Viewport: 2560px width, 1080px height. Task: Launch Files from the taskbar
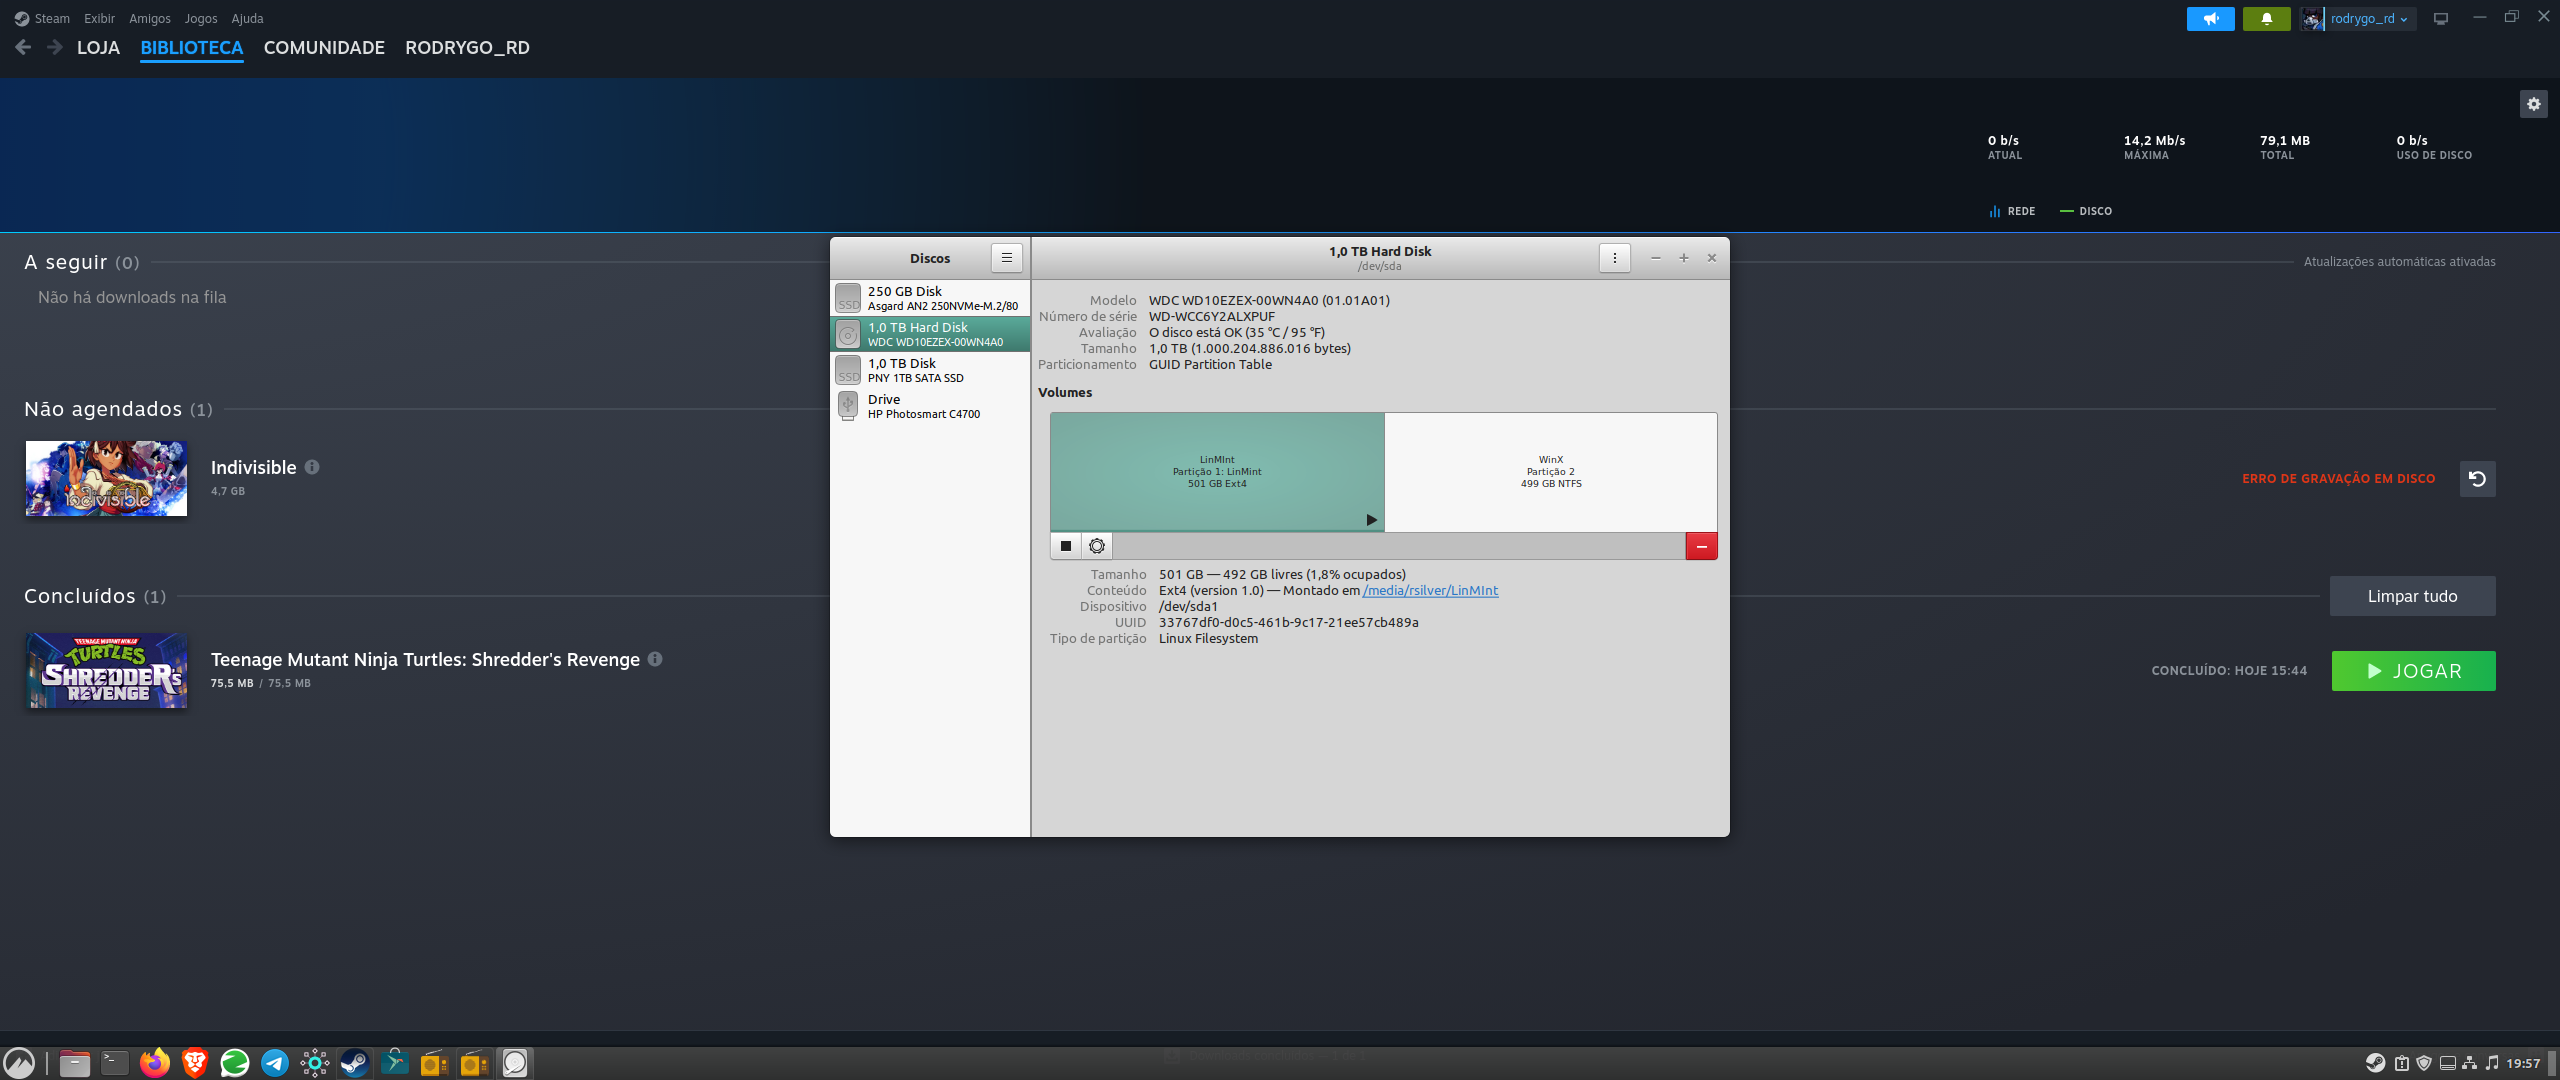coord(74,1063)
